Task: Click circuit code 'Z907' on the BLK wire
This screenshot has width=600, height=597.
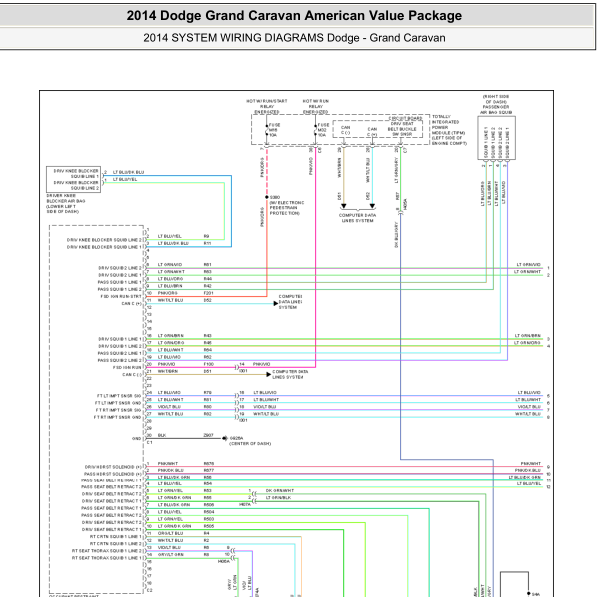Action: 209,436
